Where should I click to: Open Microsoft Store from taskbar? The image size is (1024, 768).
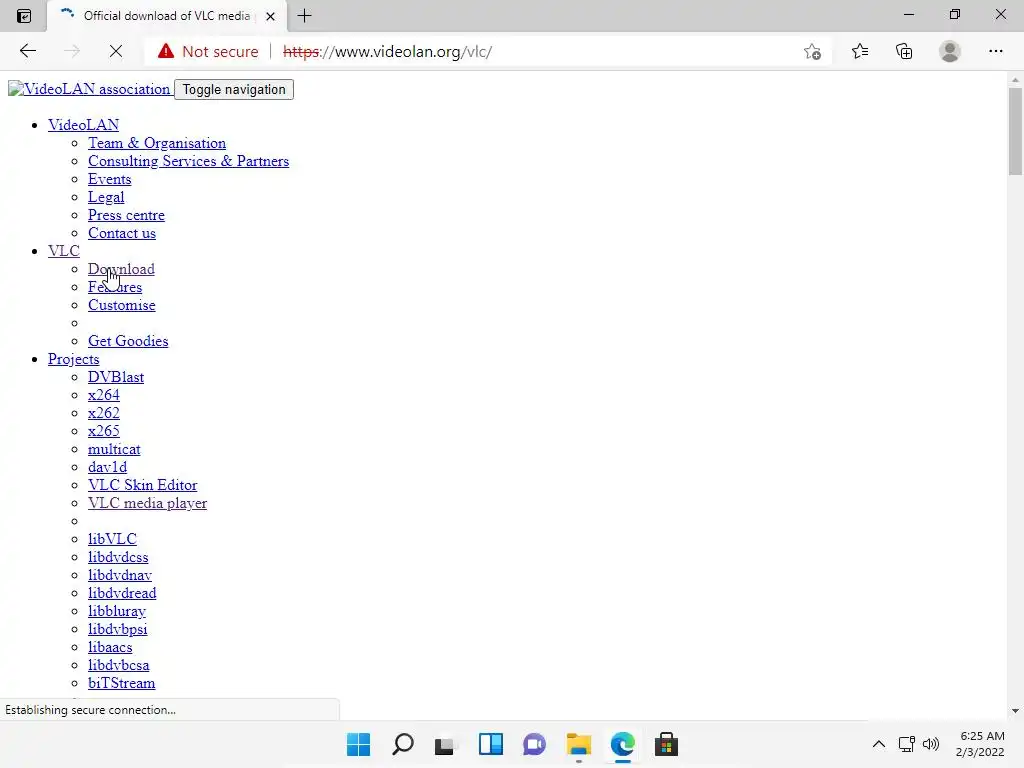666,744
